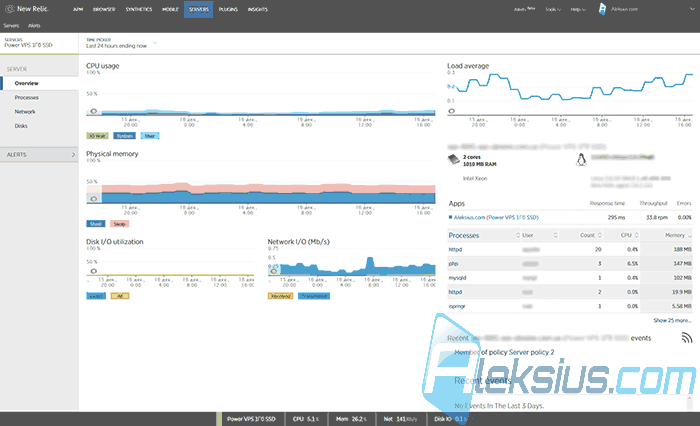
Task: Click the 295 ms response time value
Action: pos(616,217)
